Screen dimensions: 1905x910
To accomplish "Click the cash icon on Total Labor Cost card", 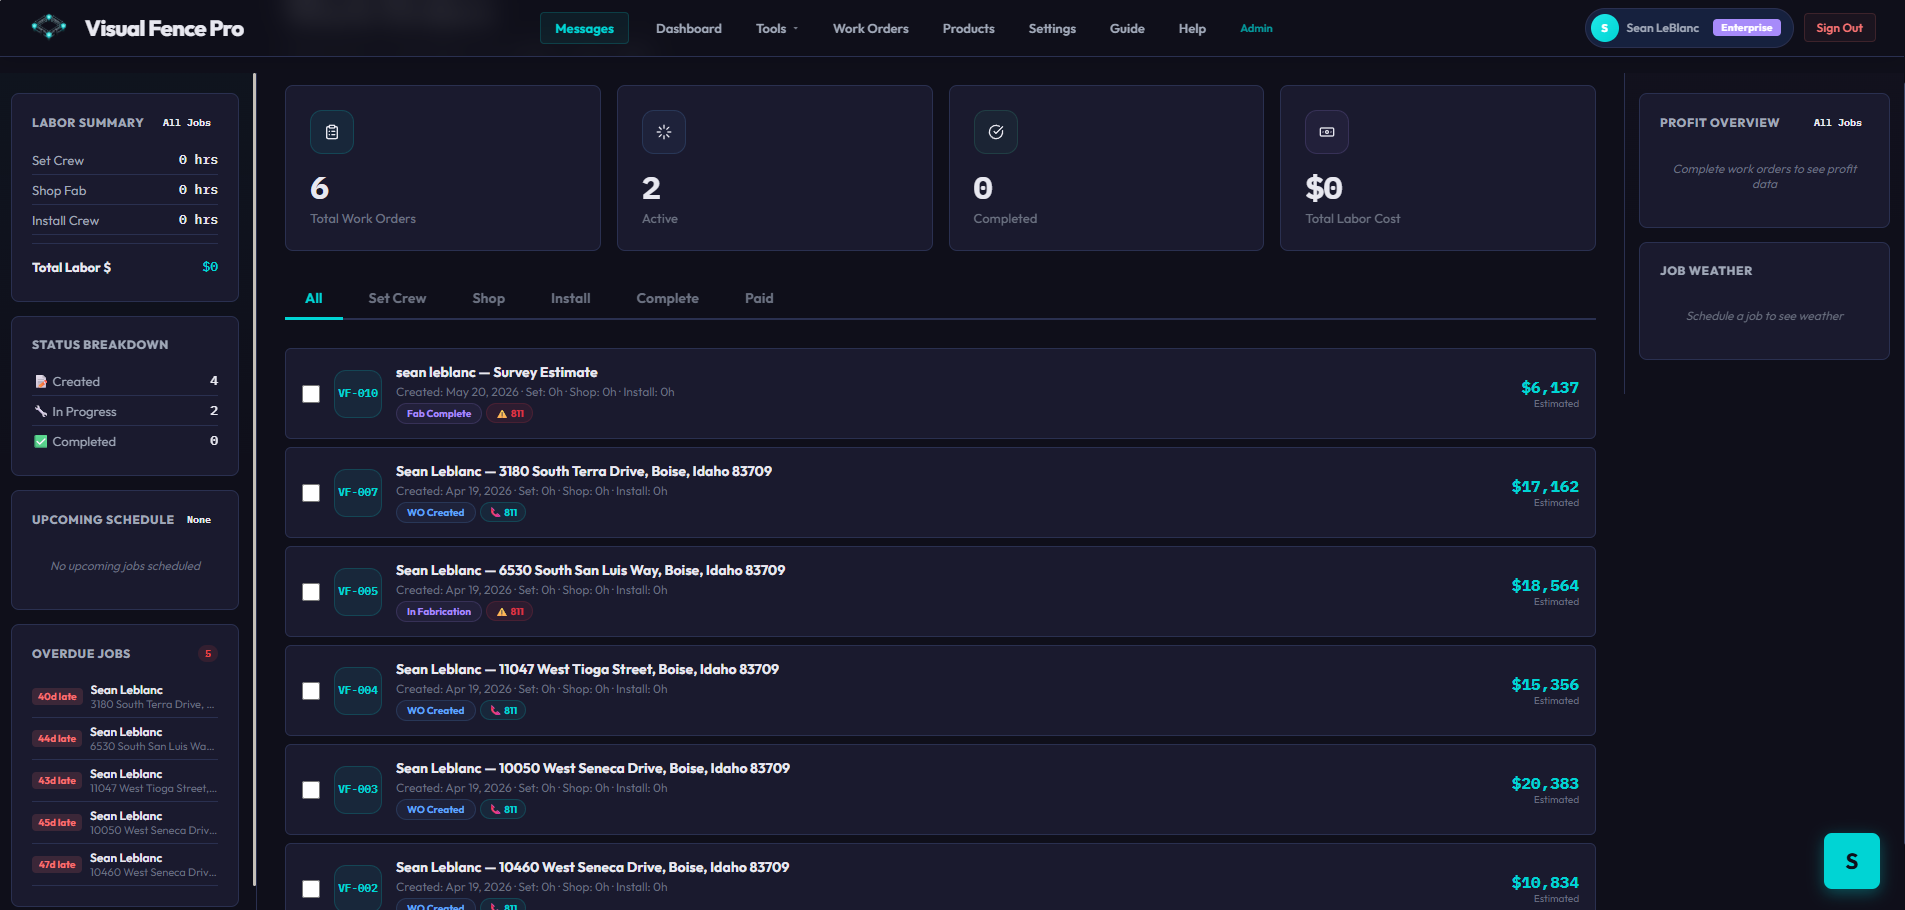I will click(x=1327, y=132).
